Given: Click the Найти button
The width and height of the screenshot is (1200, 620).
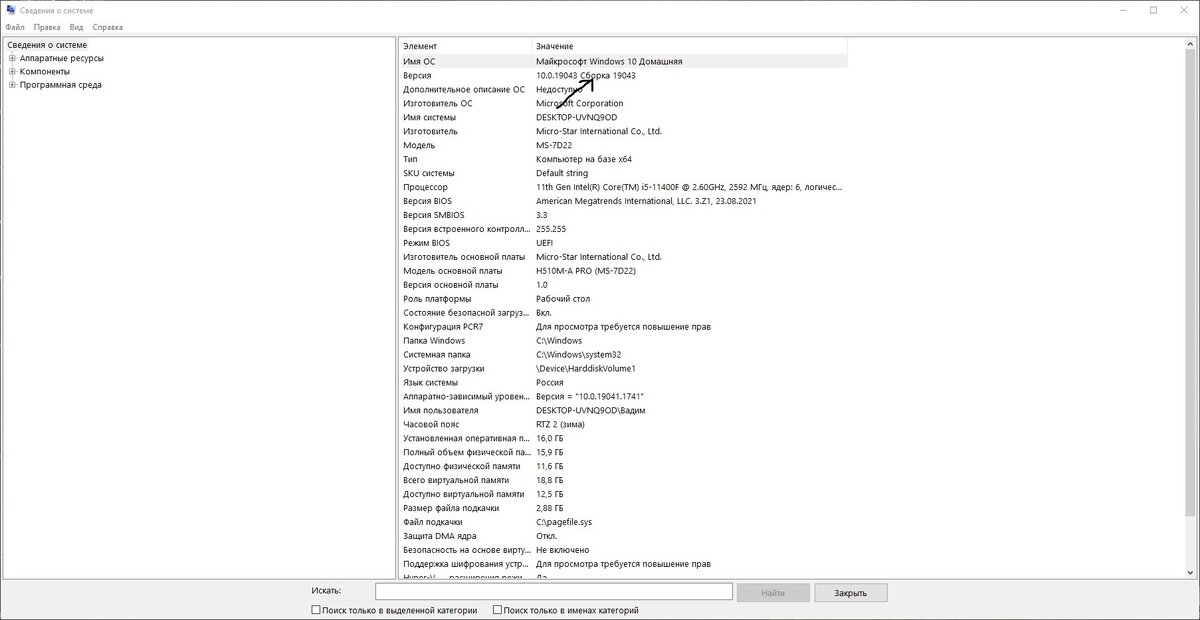Looking at the screenshot, I should (x=773, y=592).
